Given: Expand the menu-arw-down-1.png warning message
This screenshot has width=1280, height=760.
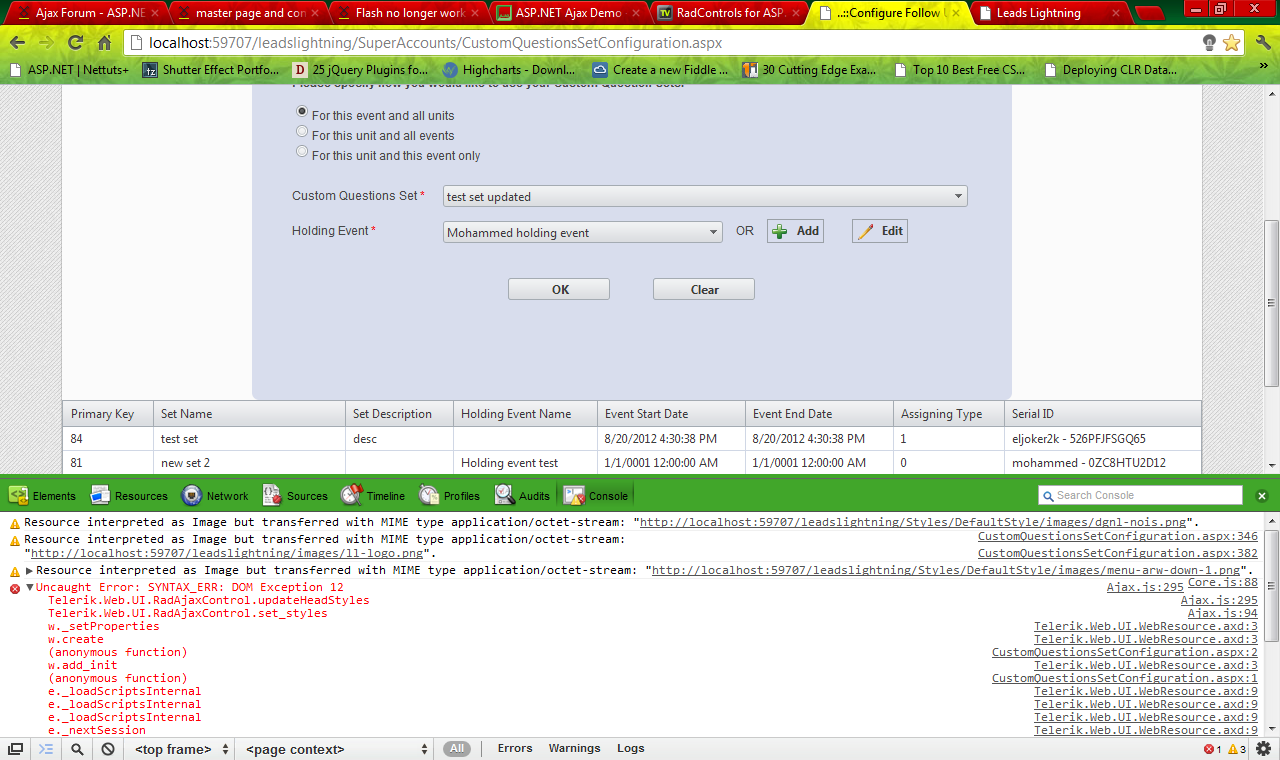Looking at the screenshot, I should pyautogui.click(x=30, y=570).
